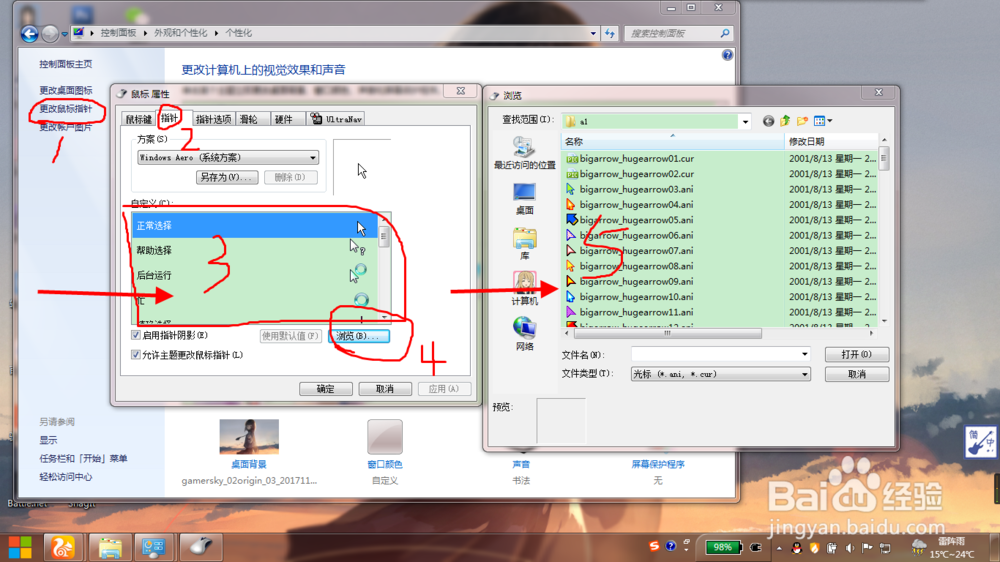Select 帮助选择 pointer entry
Screen dimensions: 1000x562
[x=254, y=250]
